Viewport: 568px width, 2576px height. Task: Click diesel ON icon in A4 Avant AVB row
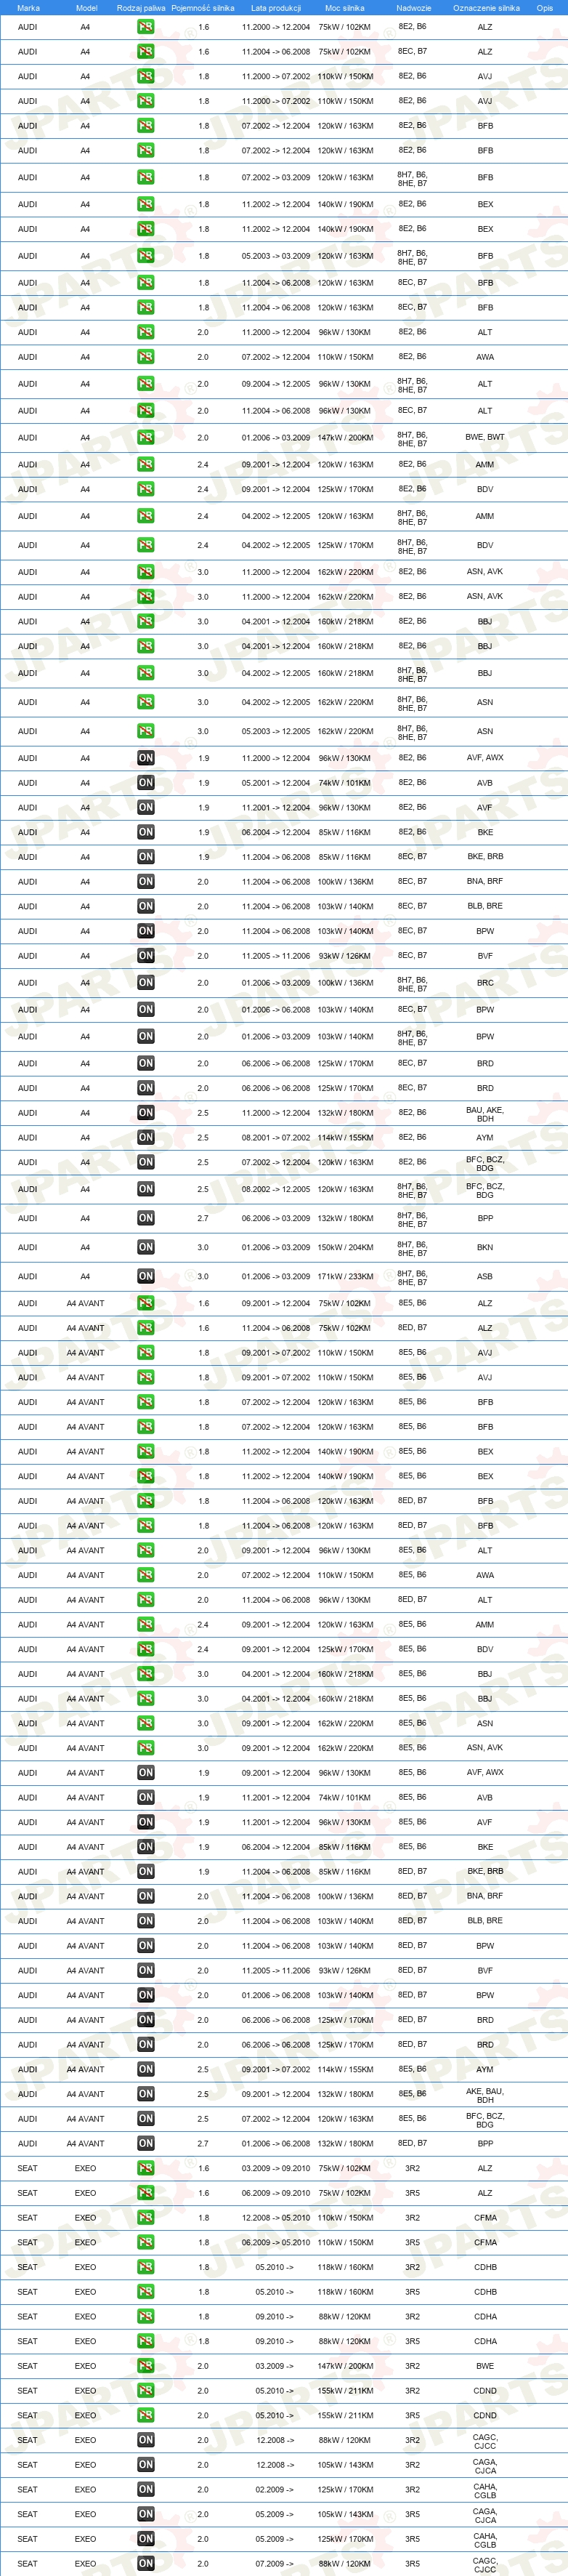146,1798
